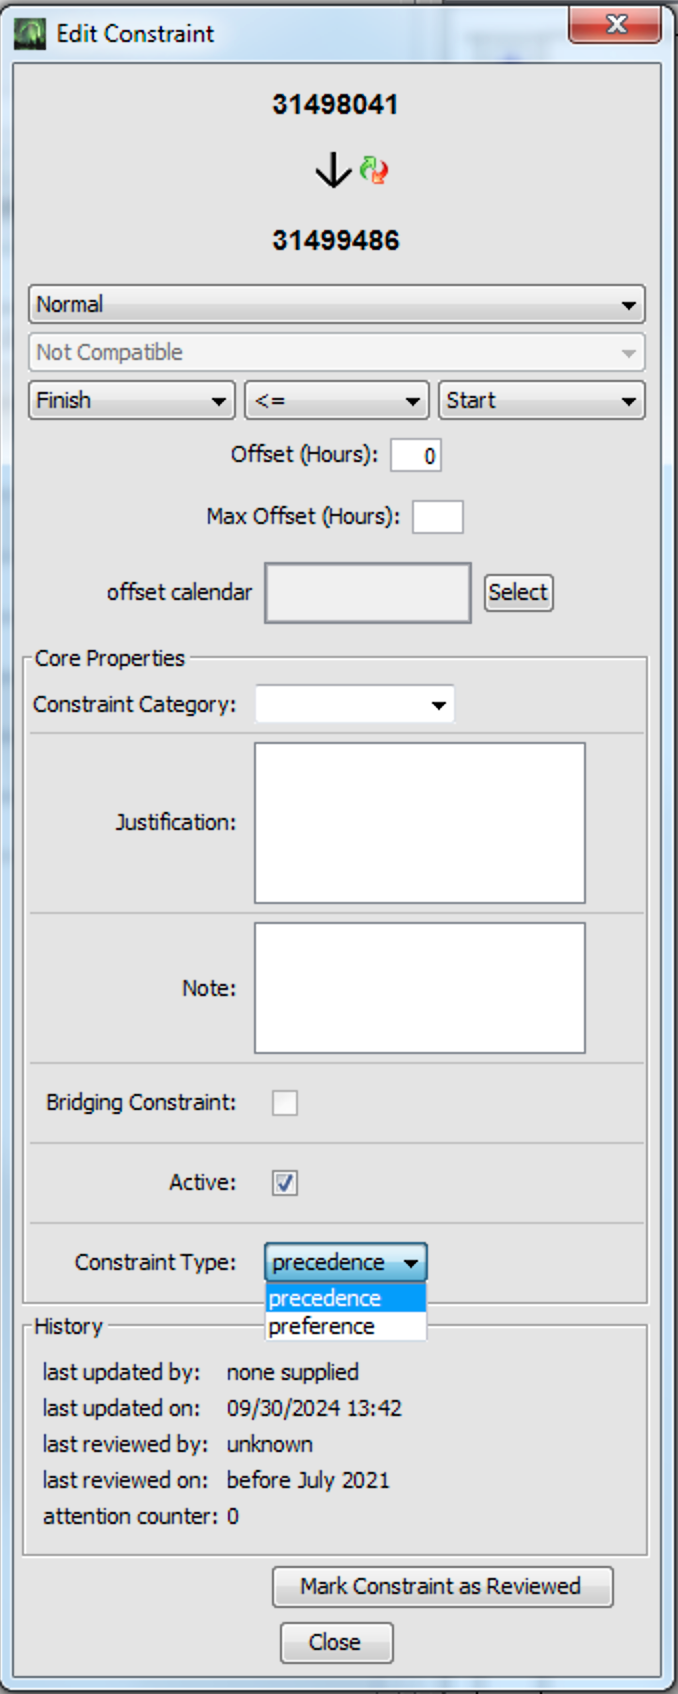Click inside the Justification text box
Viewport: 678px width, 1694px height.
tap(418, 822)
